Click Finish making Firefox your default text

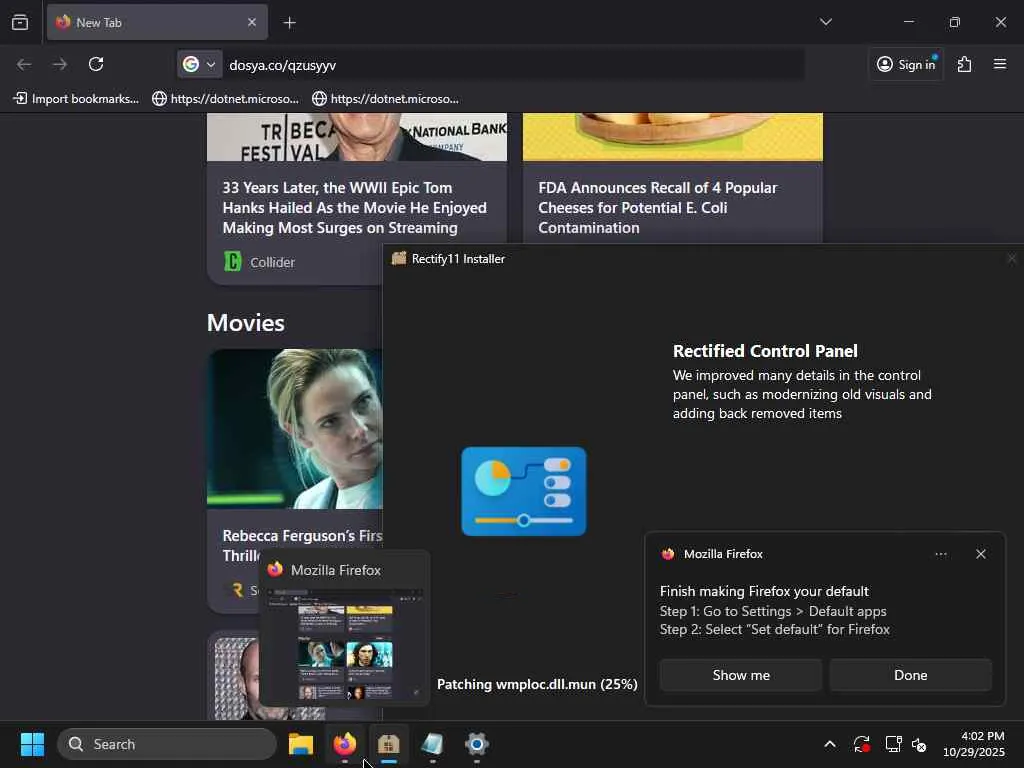click(764, 591)
